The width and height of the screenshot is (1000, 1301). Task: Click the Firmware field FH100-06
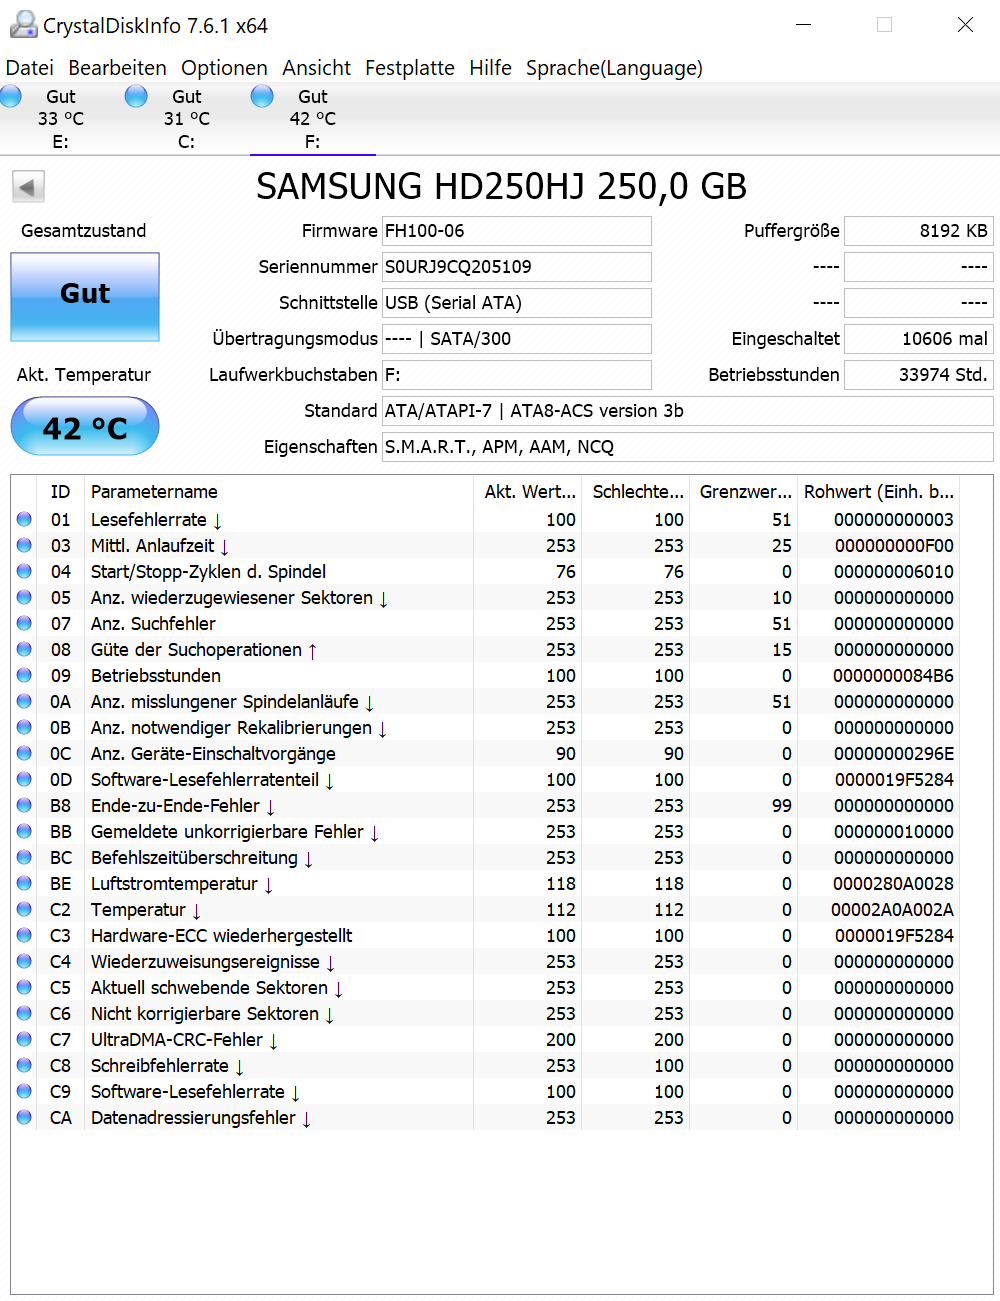tap(517, 231)
